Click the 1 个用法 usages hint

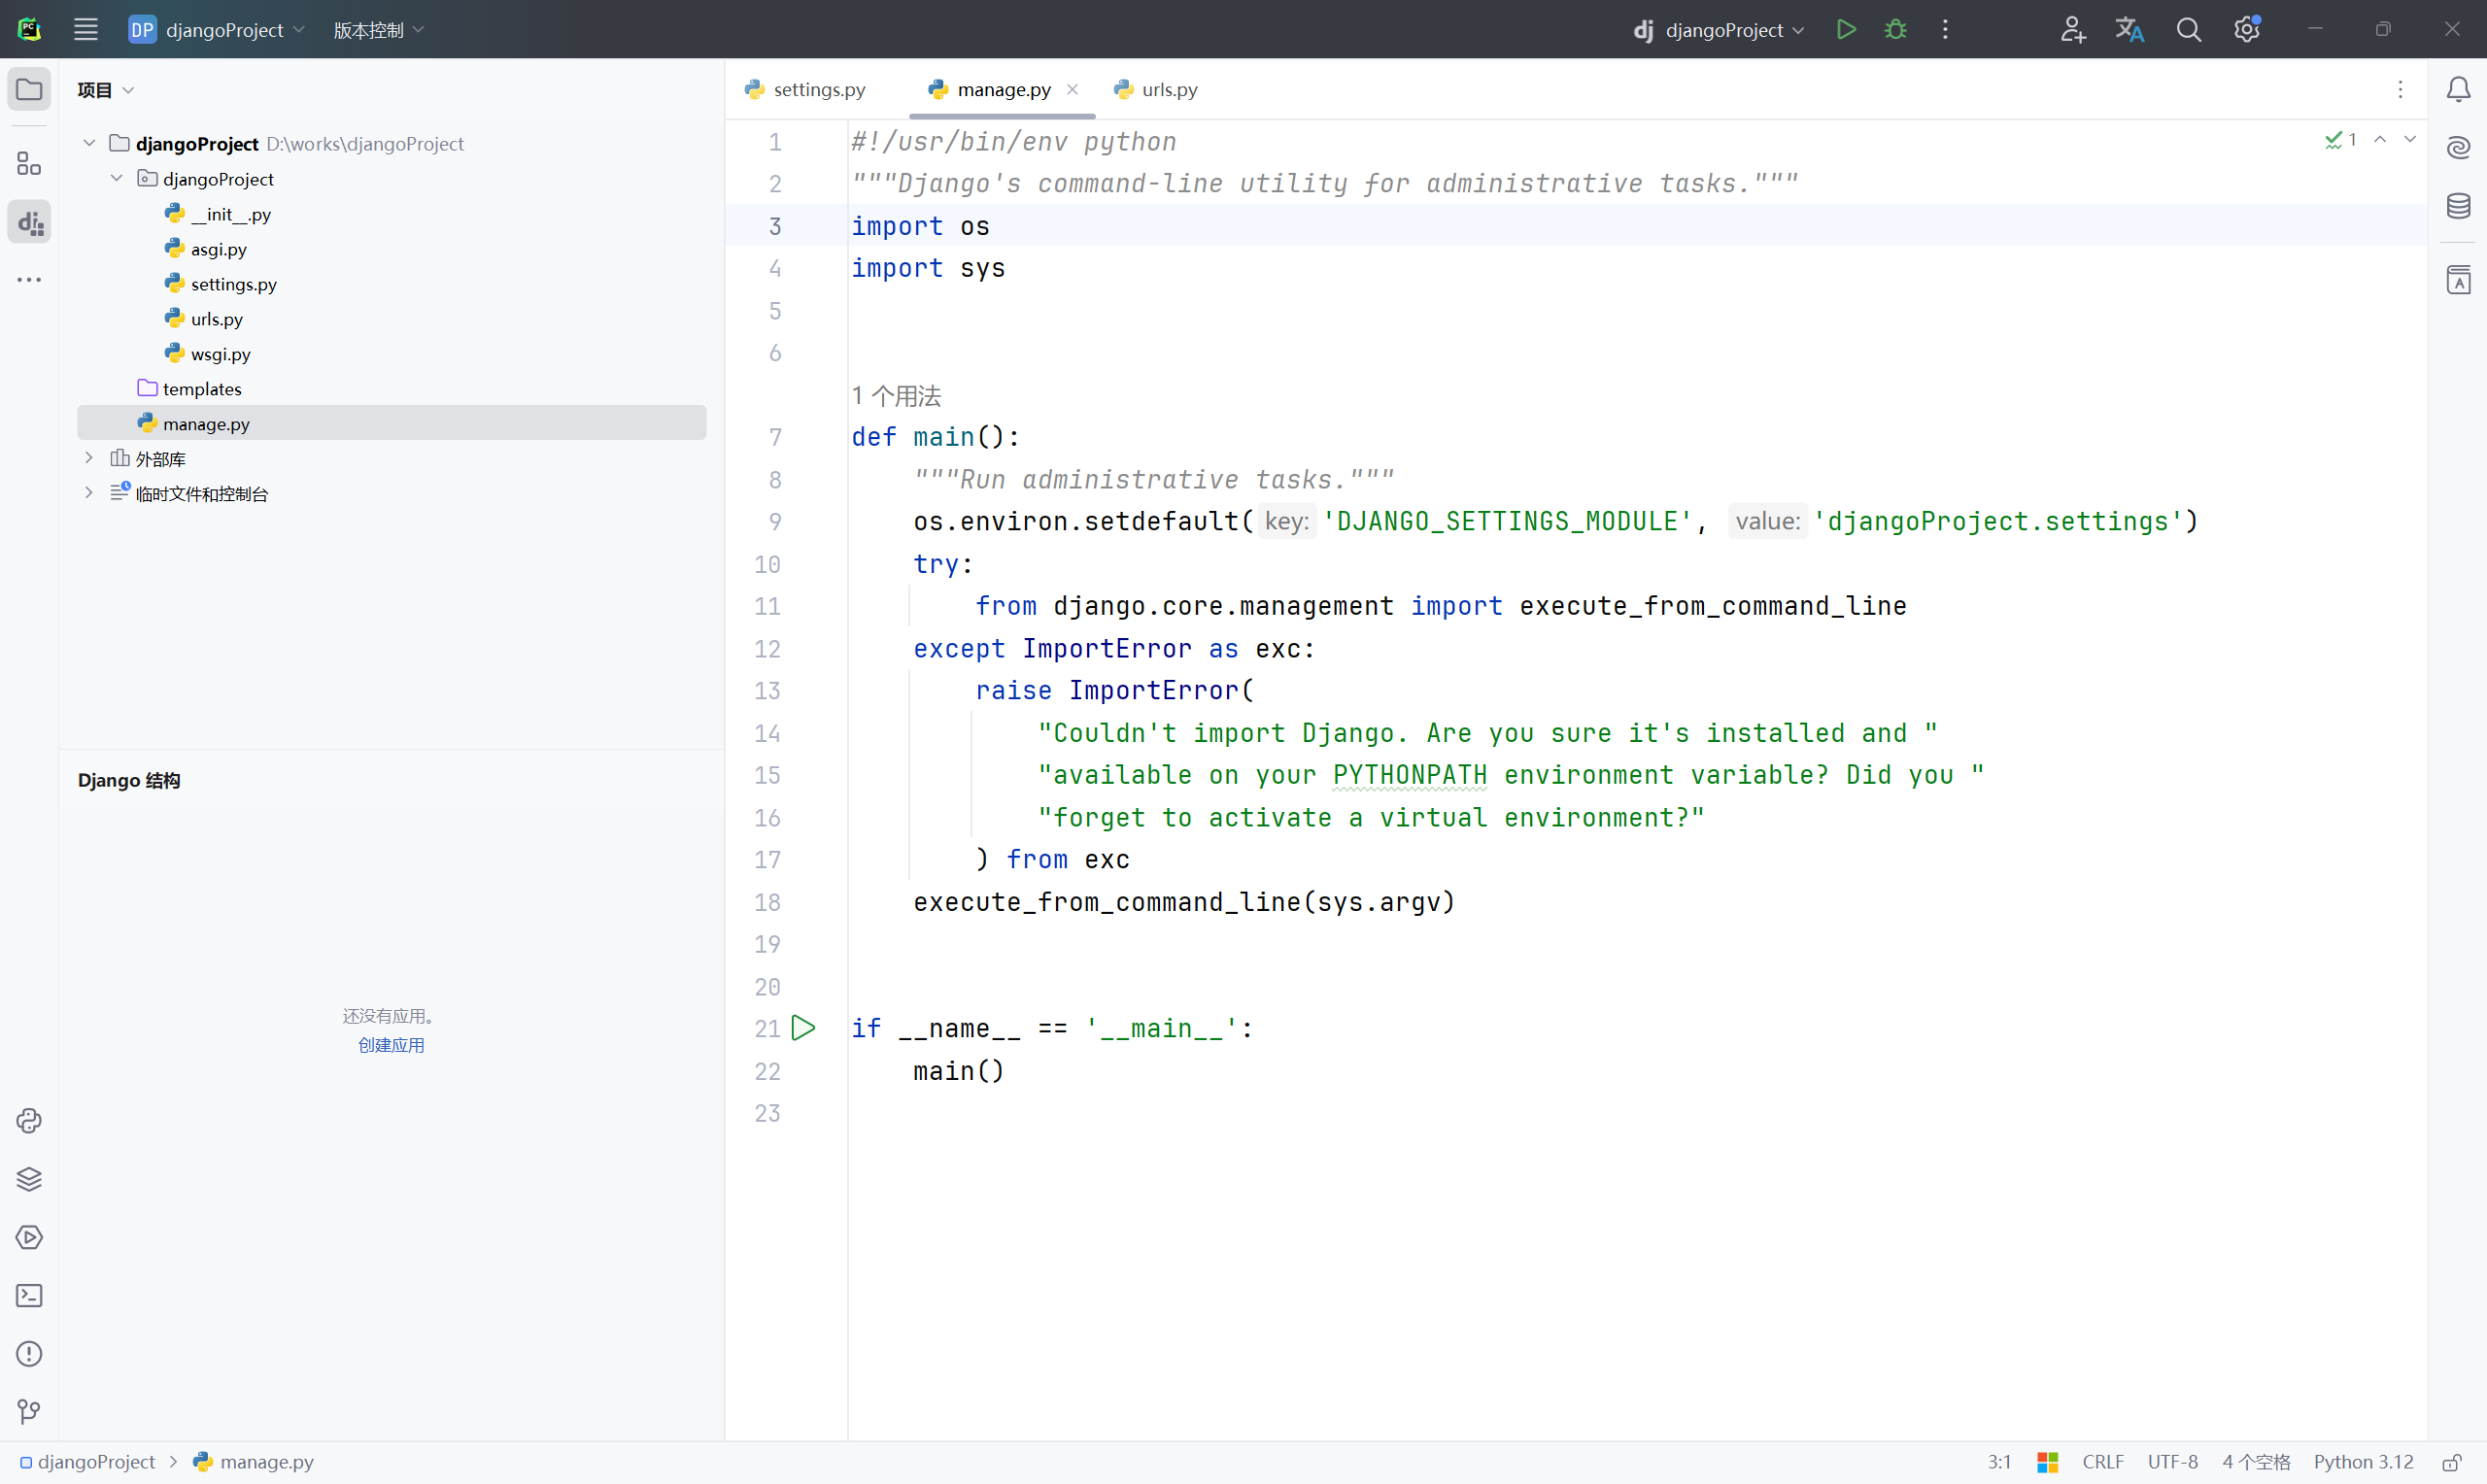pyautogui.click(x=896, y=396)
